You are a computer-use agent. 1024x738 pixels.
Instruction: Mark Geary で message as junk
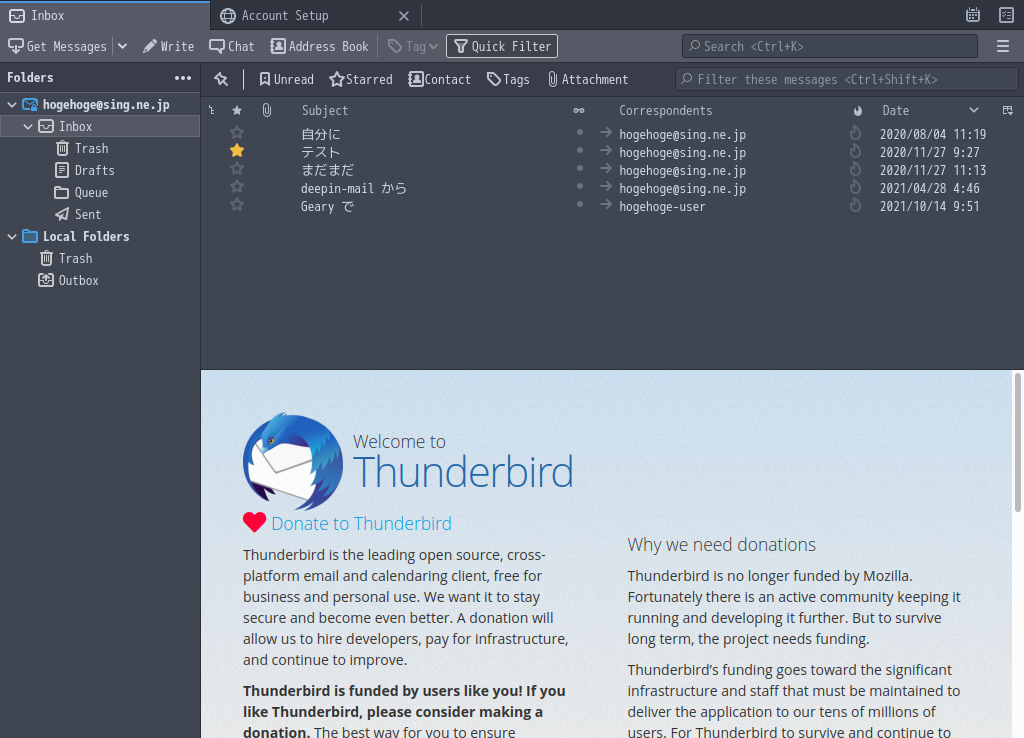(x=856, y=206)
